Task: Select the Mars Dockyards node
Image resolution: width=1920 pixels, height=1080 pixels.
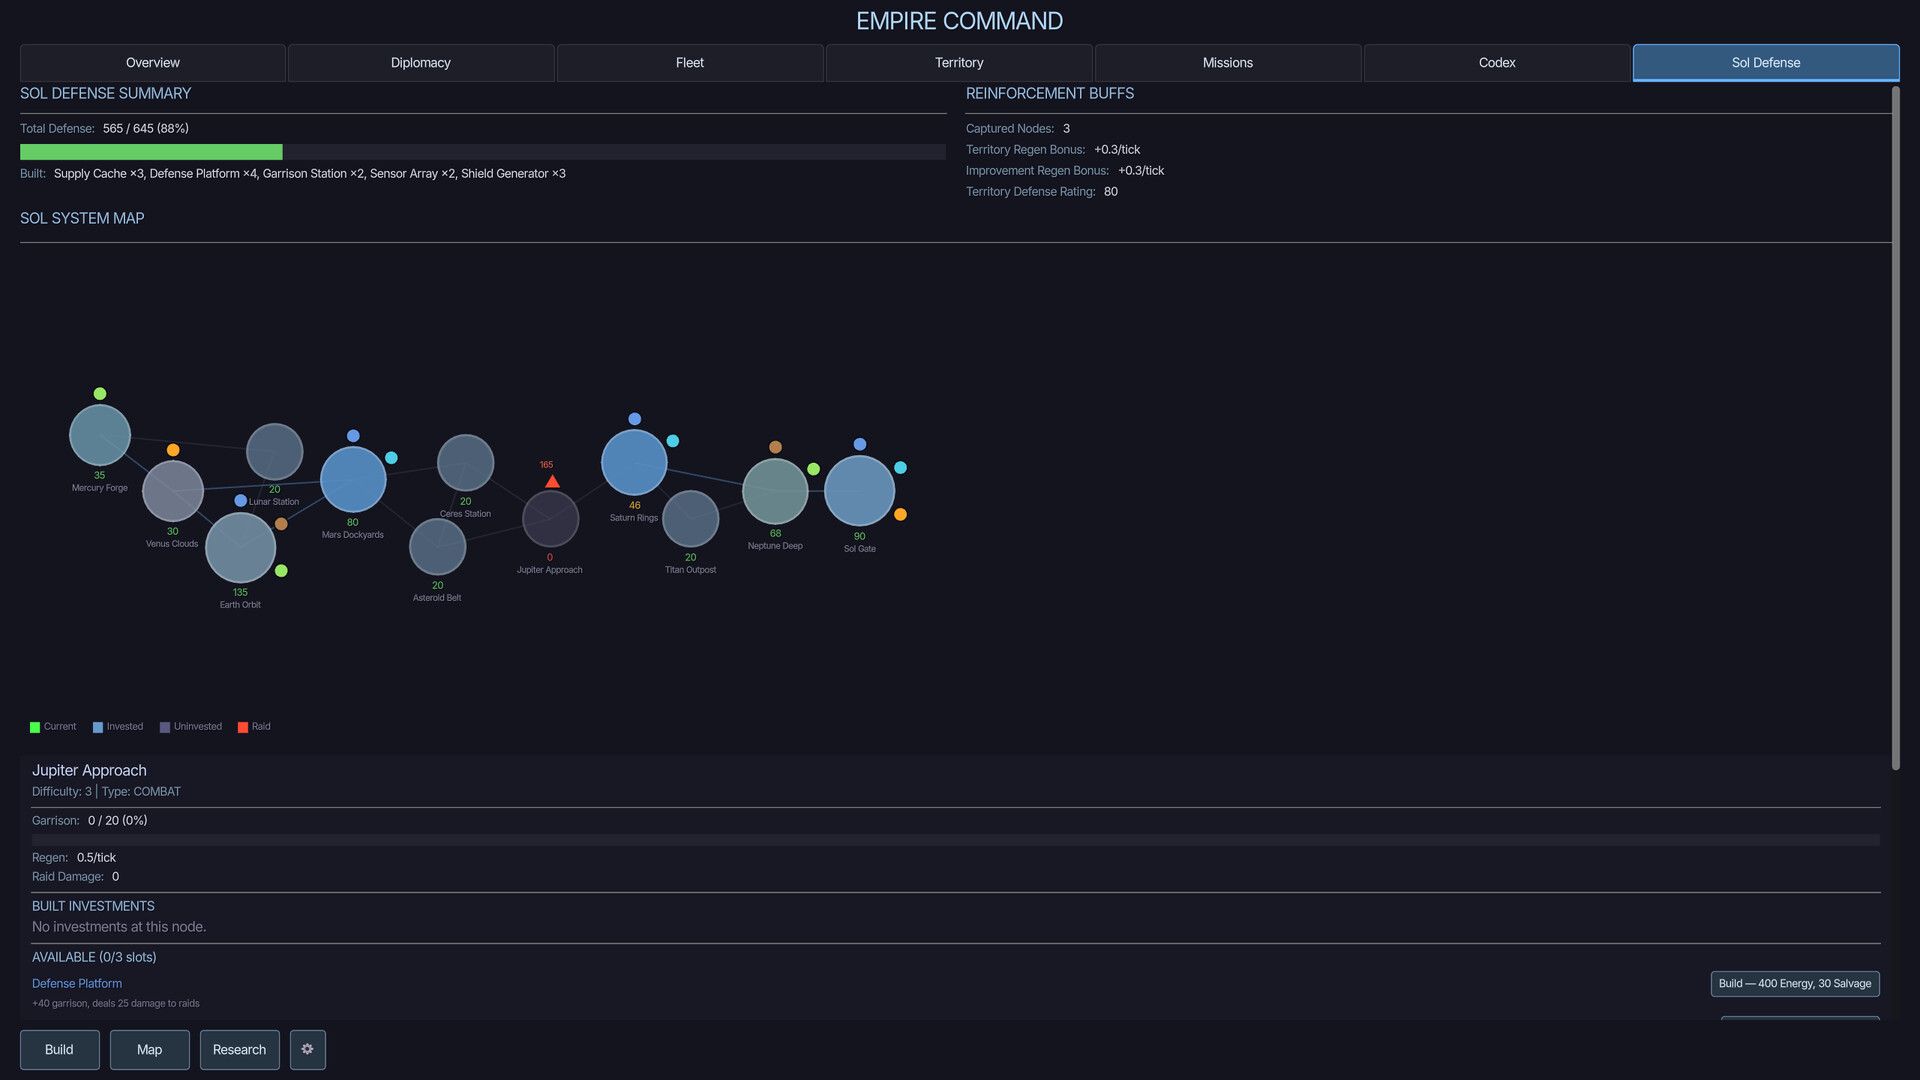Action: point(352,480)
